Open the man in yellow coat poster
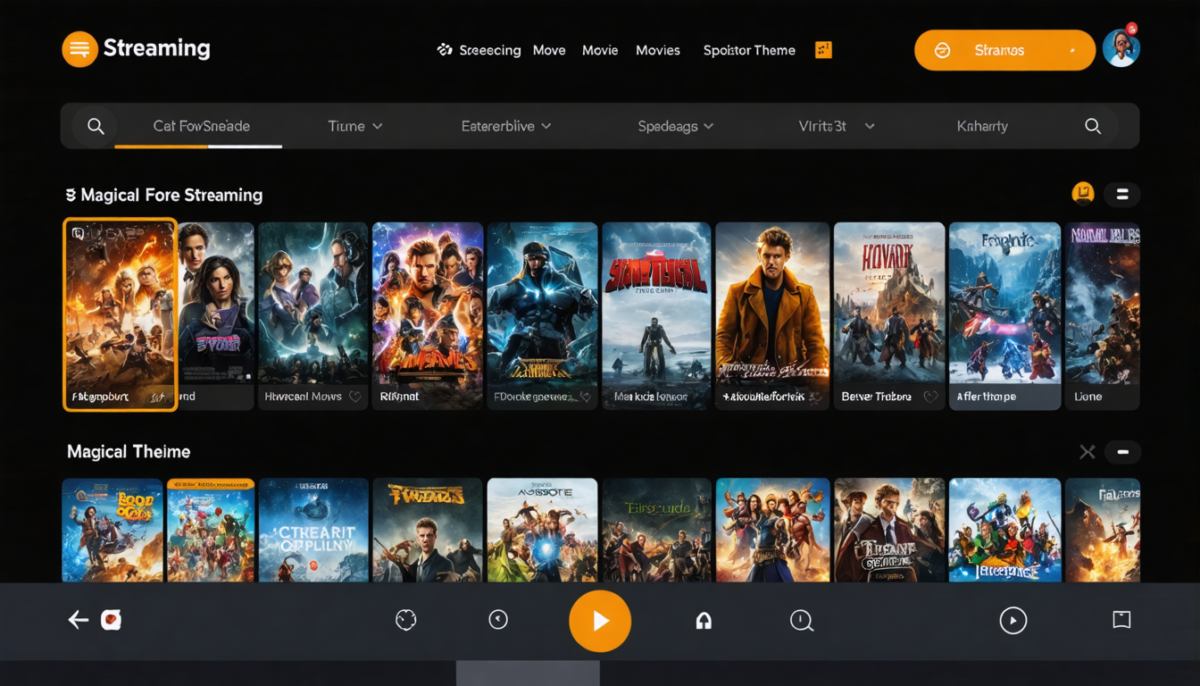This screenshot has height=686, width=1200. 772,315
